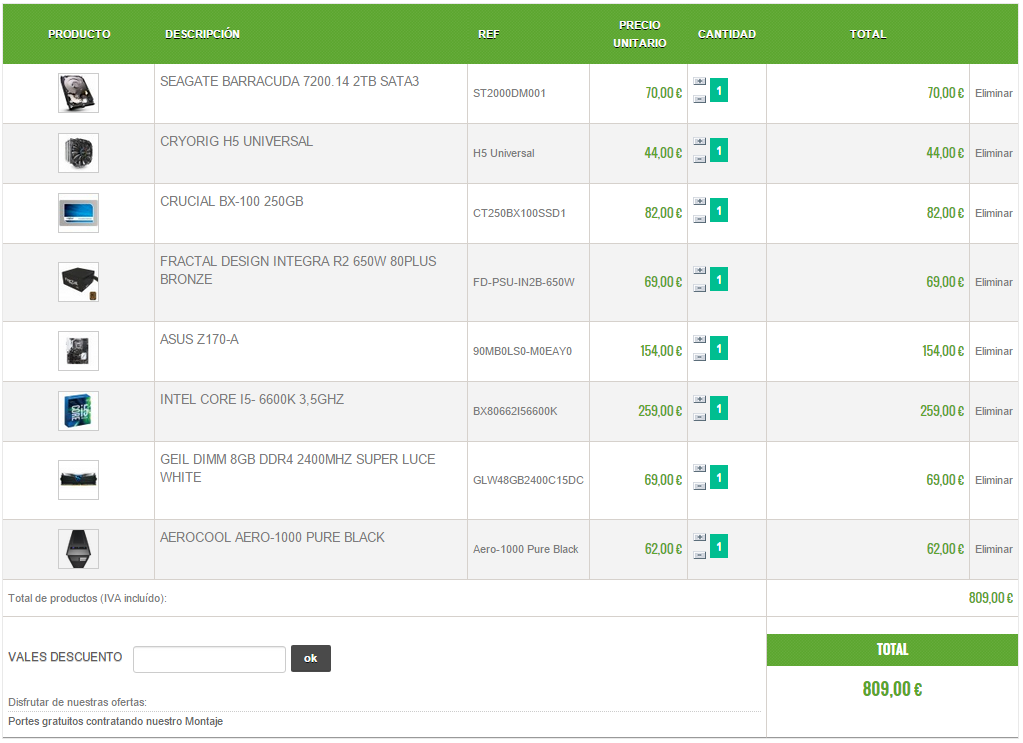This screenshot has width=1023, height=743.
Task: Open Aerocool Aero-1000 Pure Black description
Action: pos(272,538)
